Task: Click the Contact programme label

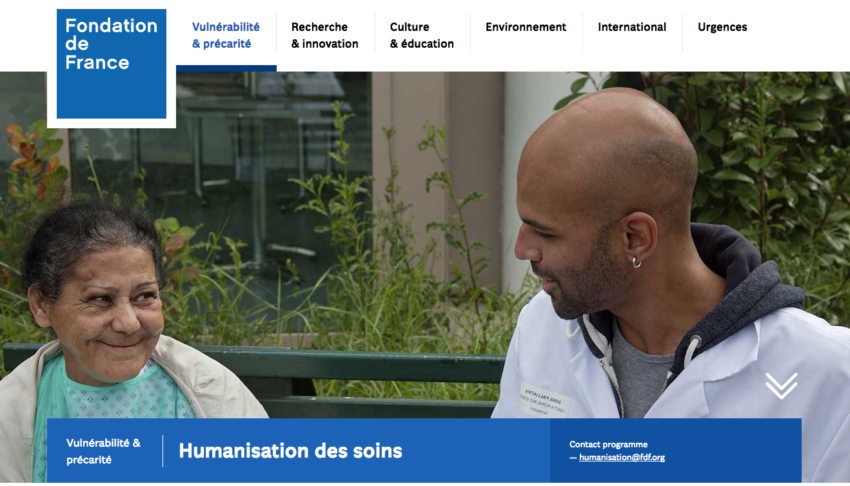Action: [x=608, y=444]
